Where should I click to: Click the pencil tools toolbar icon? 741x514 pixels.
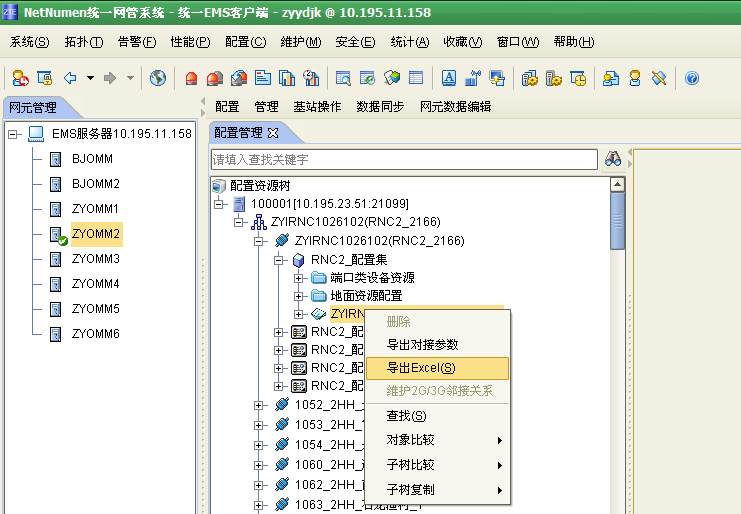659,78
